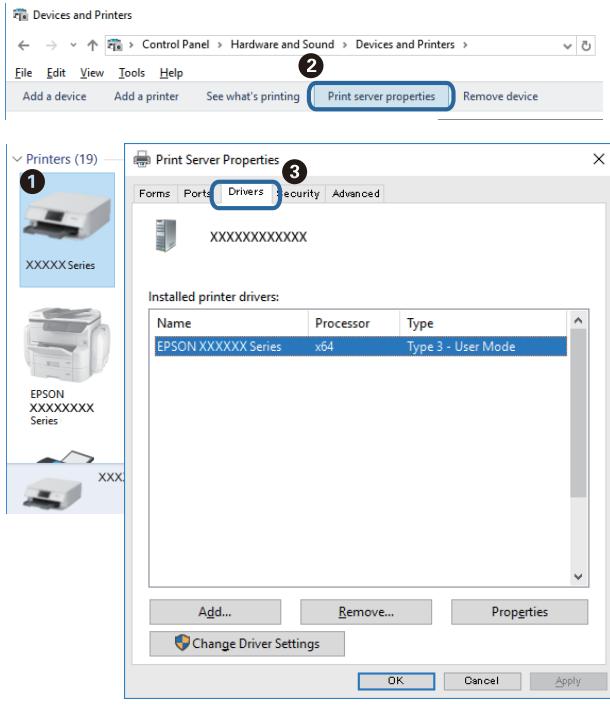The image size is (610, 706).
Task: Click the driver Properties button
Action: click(x=520, y=612)
